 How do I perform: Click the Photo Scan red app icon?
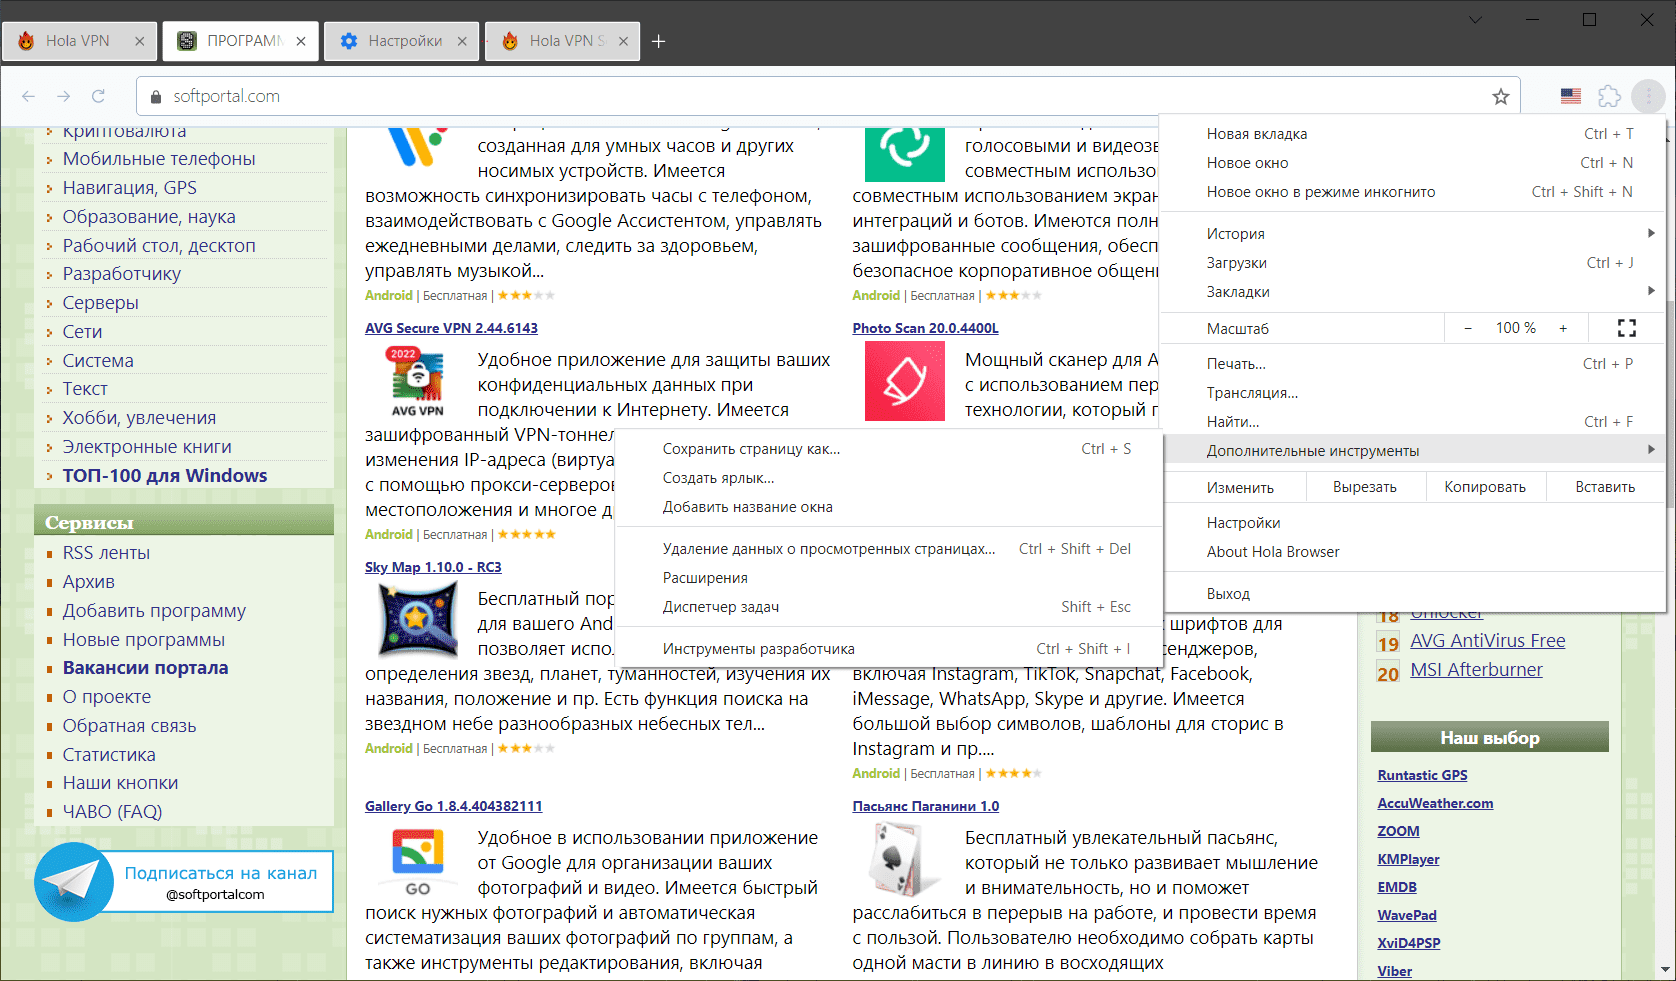coord(905,381)
